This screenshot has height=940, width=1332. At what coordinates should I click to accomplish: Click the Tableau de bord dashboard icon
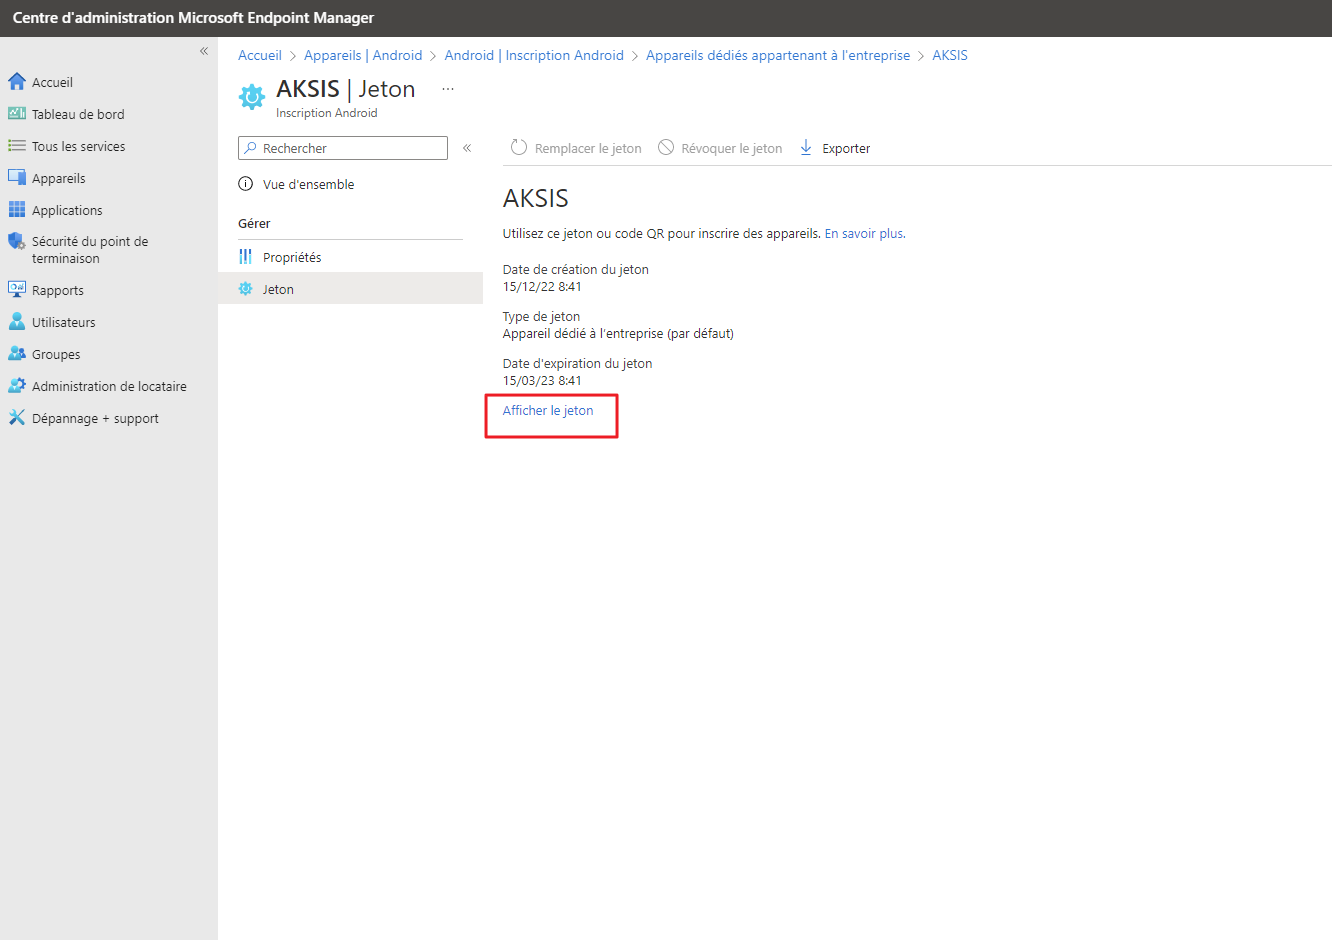coord(17,114)
